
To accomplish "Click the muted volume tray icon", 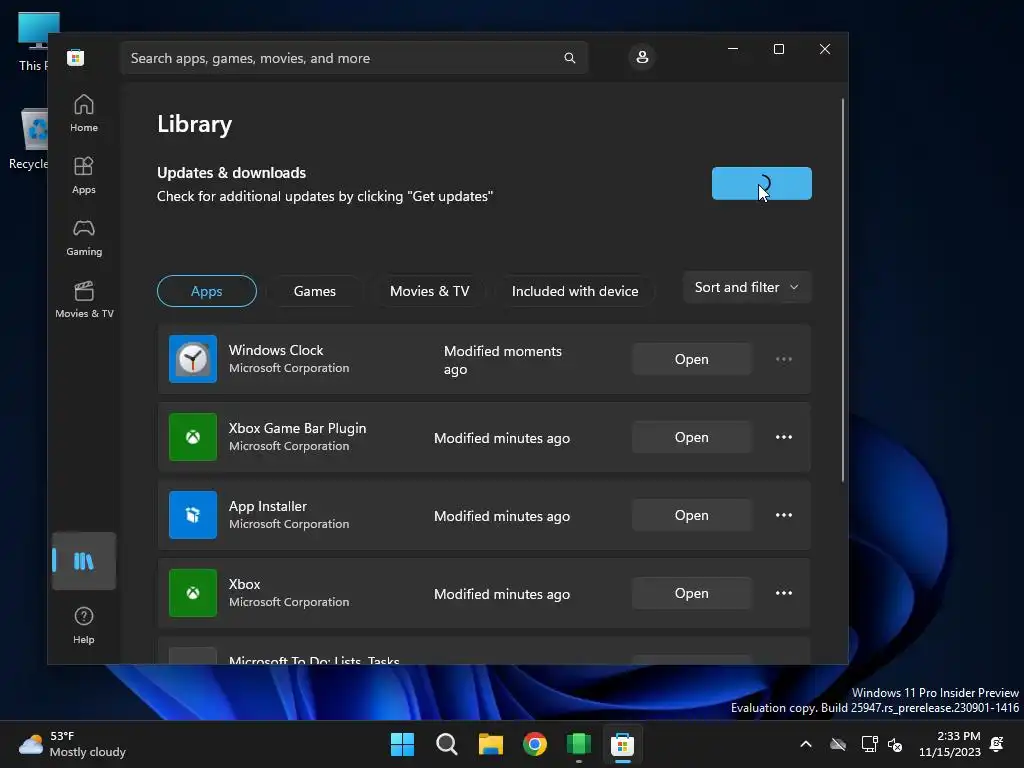I will coord(895,744).
